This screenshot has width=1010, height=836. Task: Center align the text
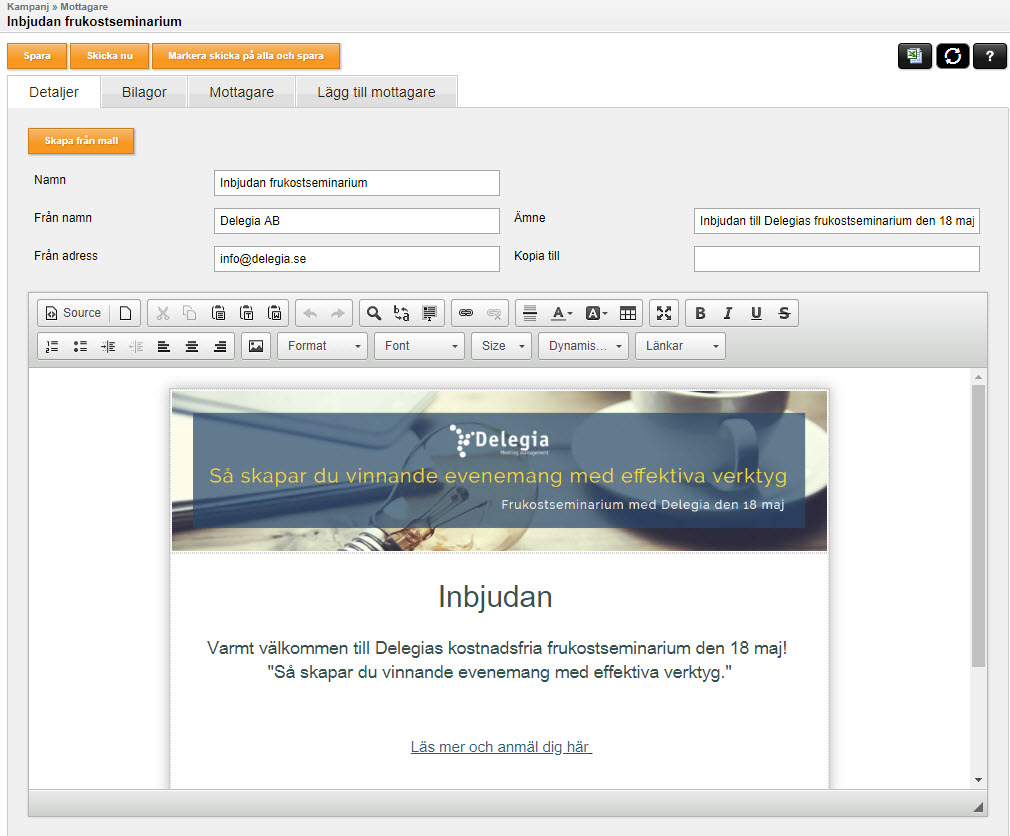pyautogui.click(x=192, y=346)
